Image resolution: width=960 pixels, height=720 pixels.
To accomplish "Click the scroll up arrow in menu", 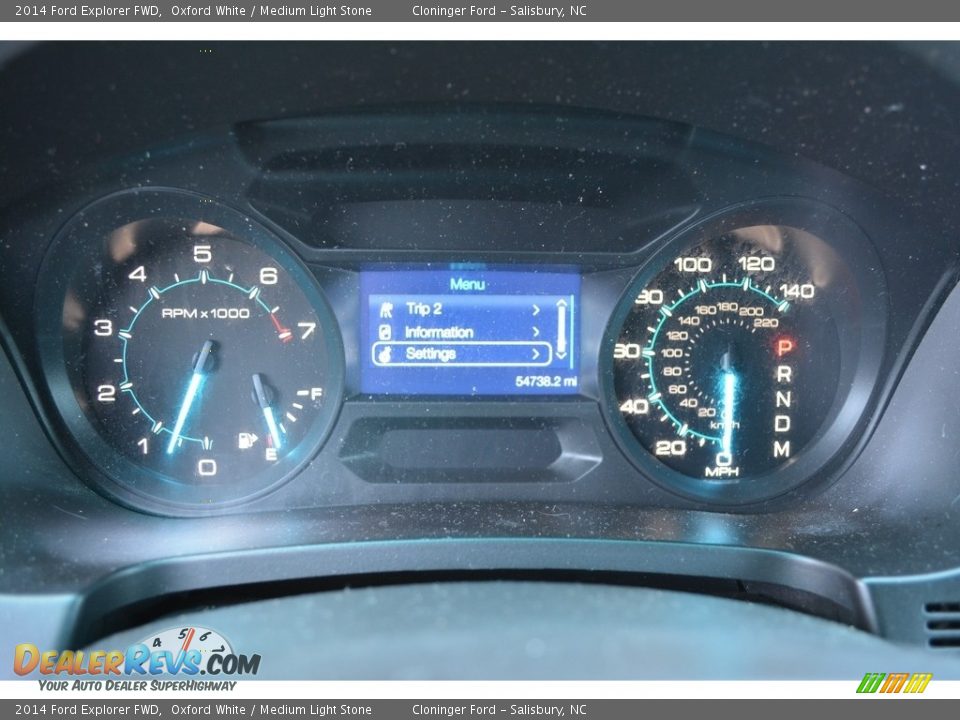I will click(x=561, y=304).
